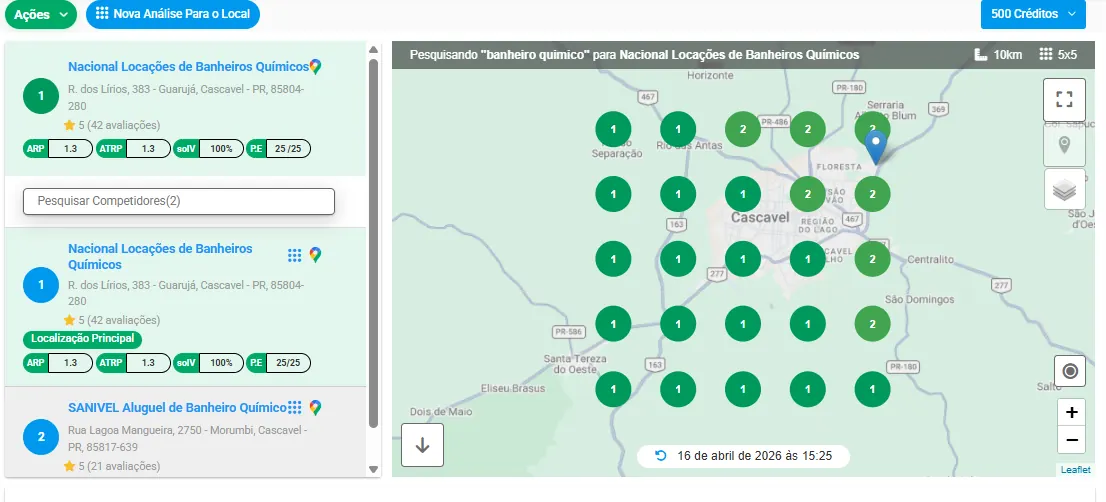This screenshot has height=502, width=1106.
Task: Click the 5x5 grid size indicator
Action: 1058,54
